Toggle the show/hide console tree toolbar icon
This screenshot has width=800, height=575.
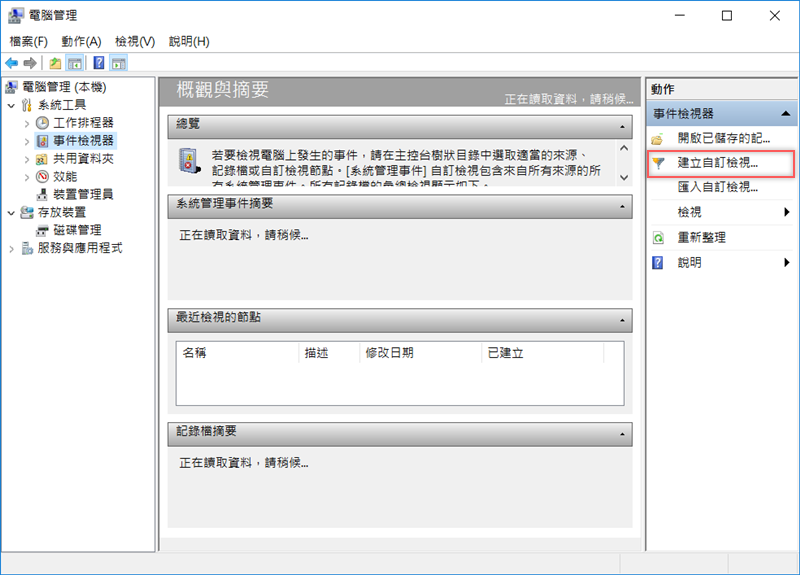75,63
